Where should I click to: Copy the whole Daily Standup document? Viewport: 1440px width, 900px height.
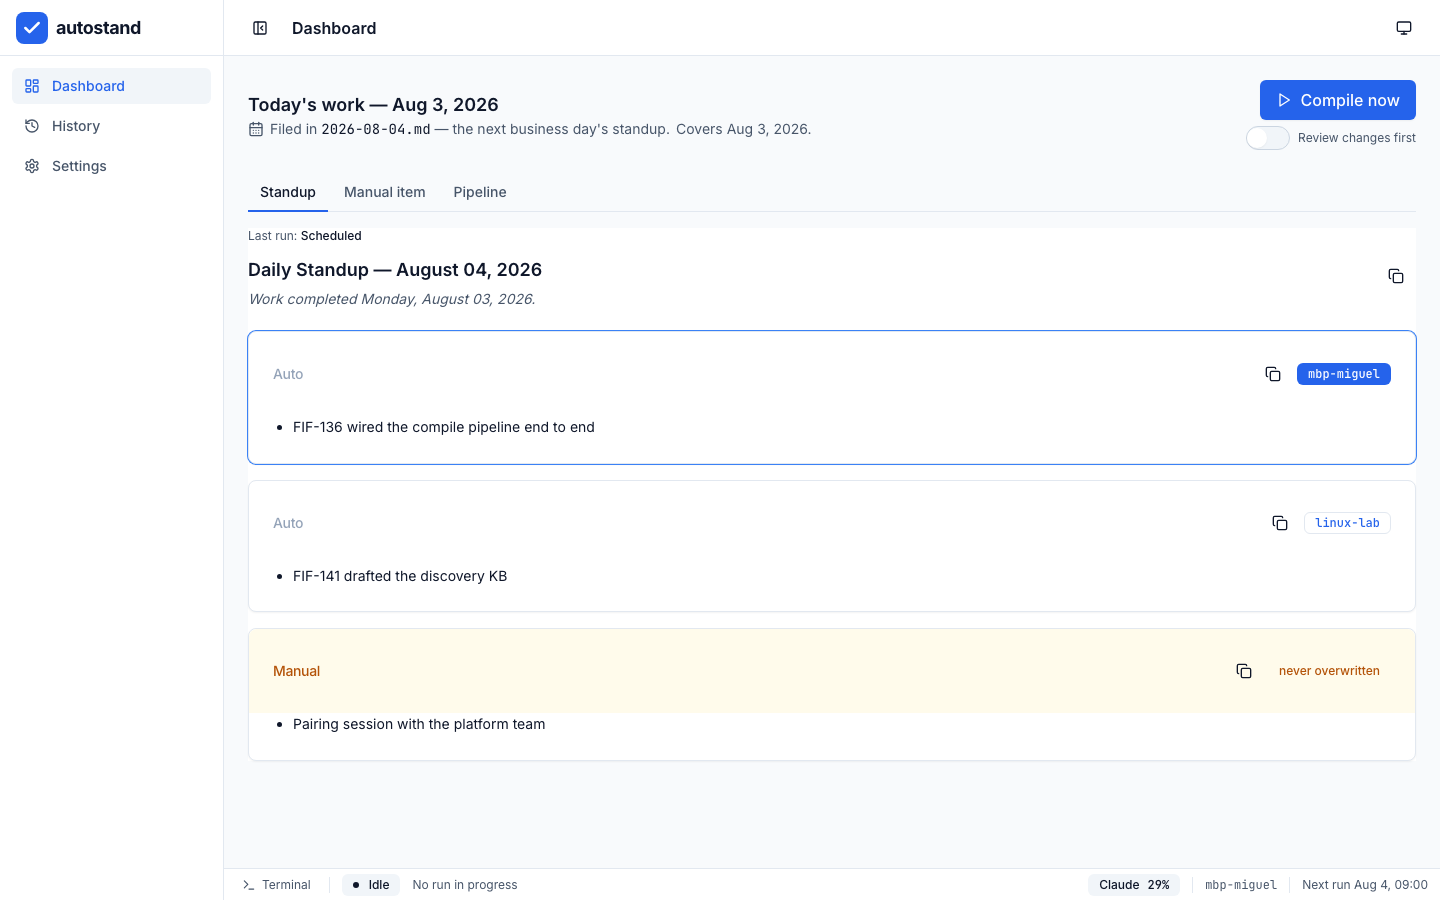1396,276
